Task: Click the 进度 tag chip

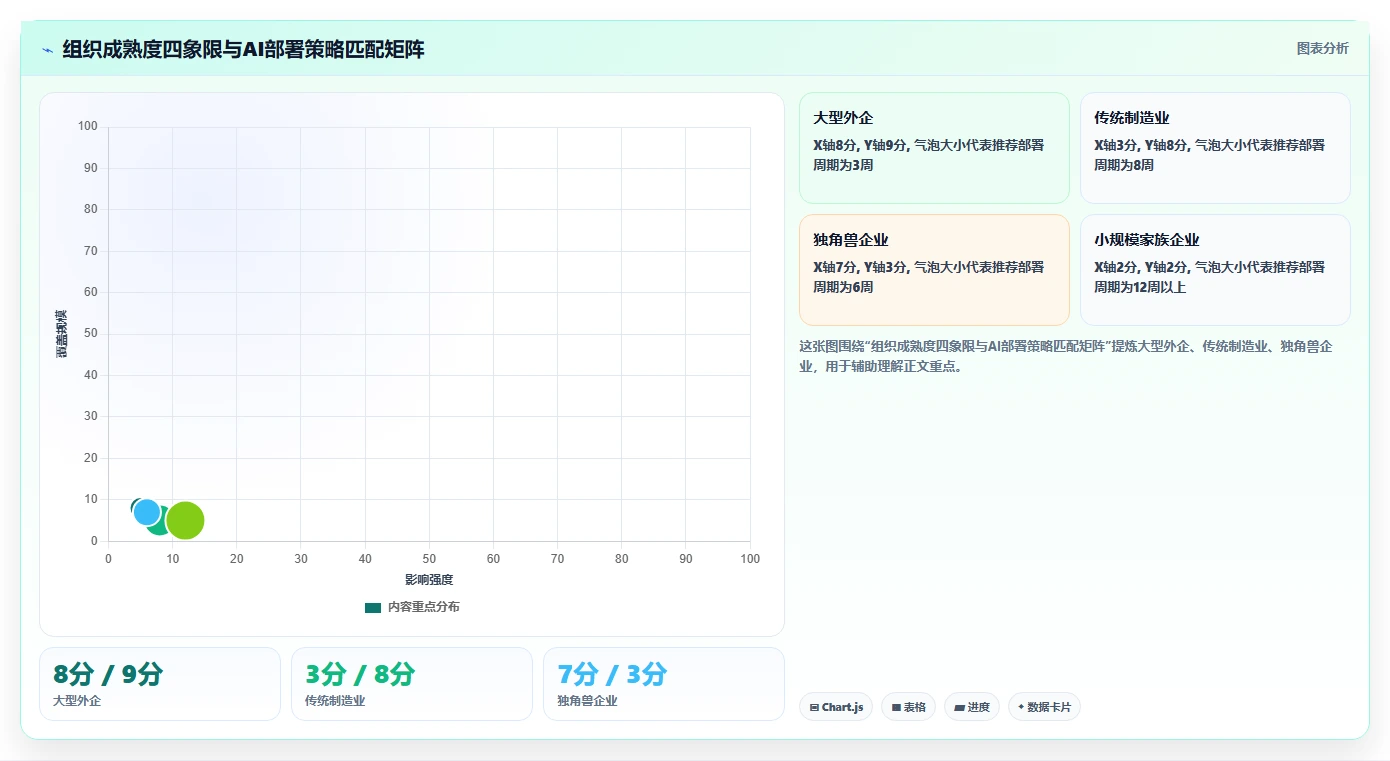Action: tap(972, 707)
